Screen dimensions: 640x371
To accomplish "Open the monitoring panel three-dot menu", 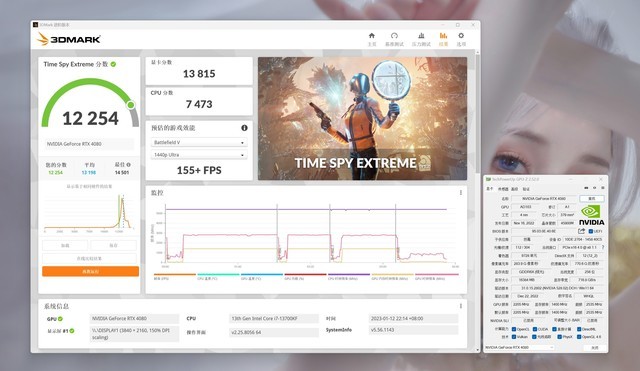I will click(461, 193).
